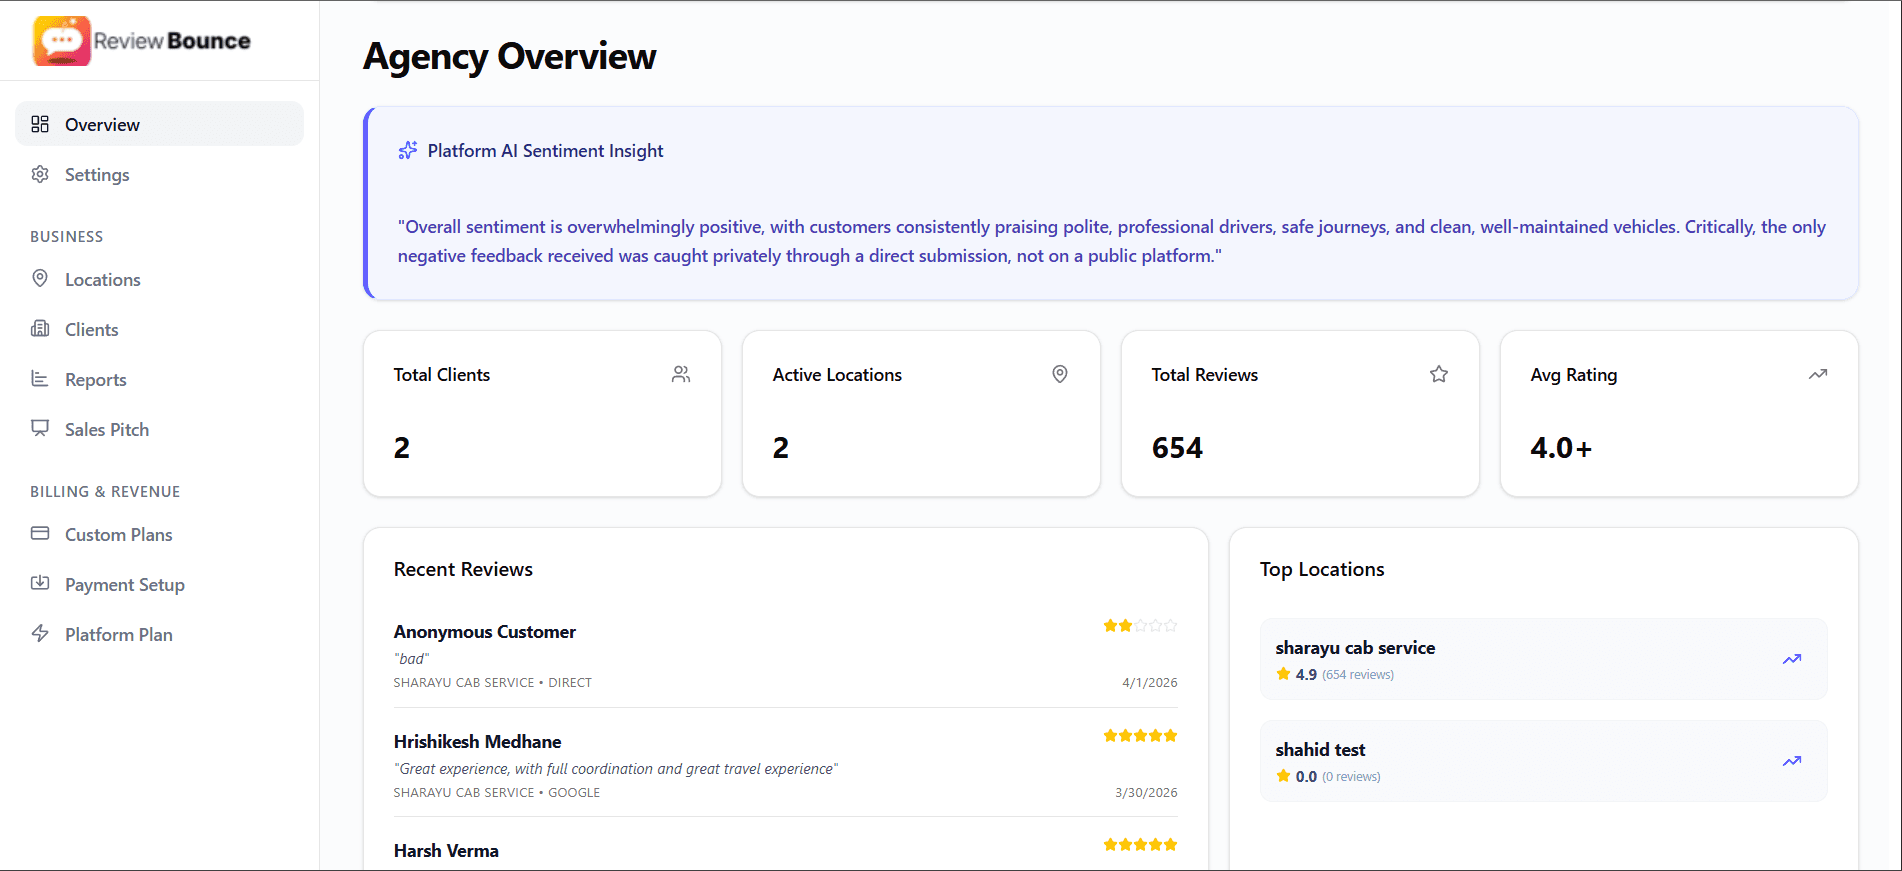Screen dimensions: 1902x871
Task: Open the Settings page from sidebar
Action: coord(159,174)
